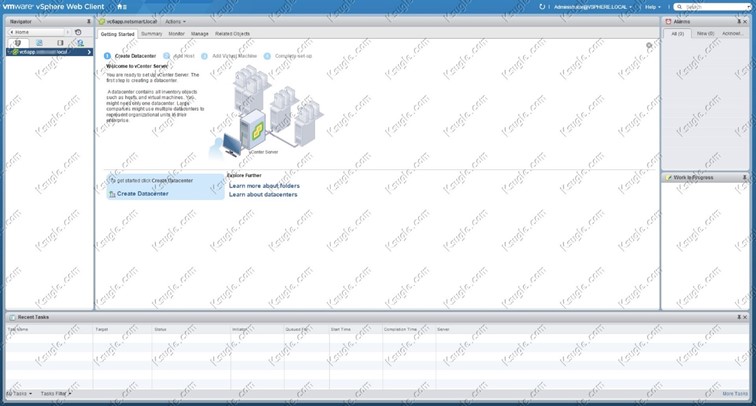Open navigator history icon

pyautogui.click(x=79, y=32)
